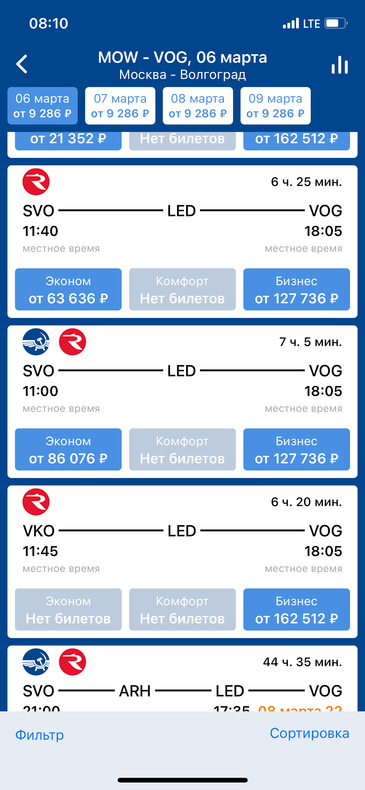Choose Эконом fare от 86 076 ₽
The image size is (365, 790).
coord(68,449)
